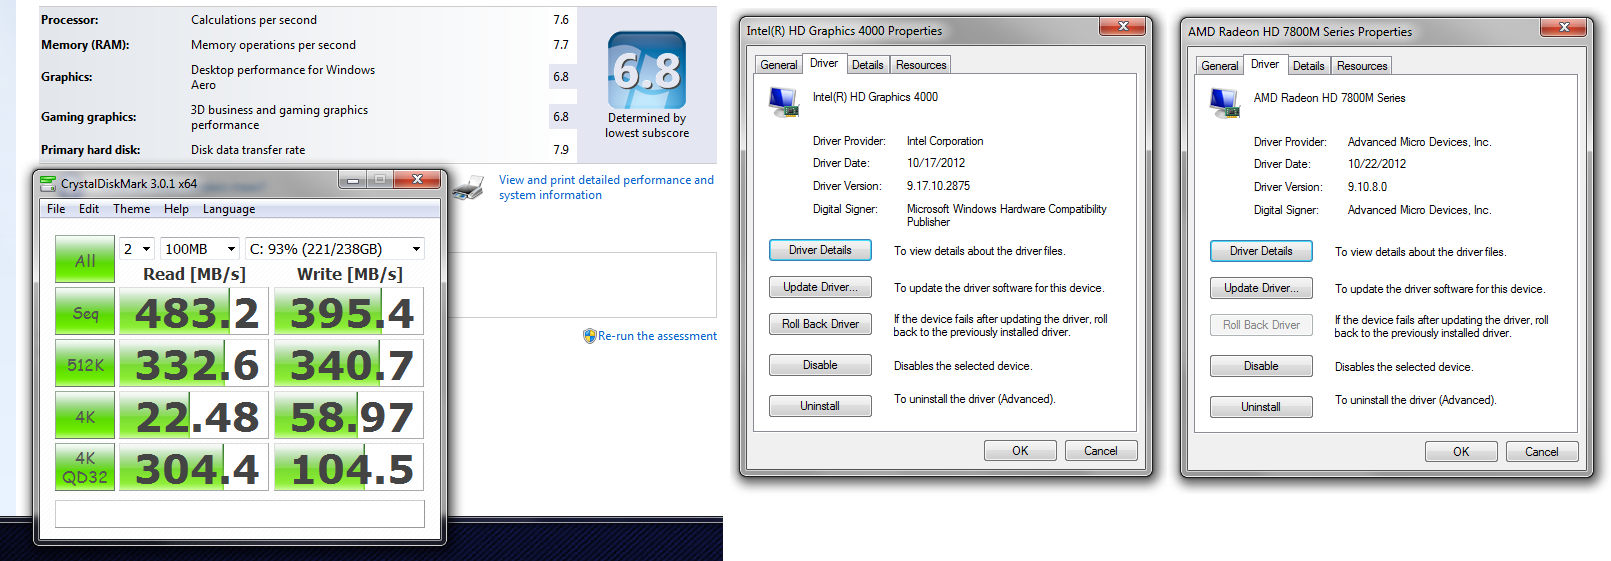Open View and print detailed performance link
Viewport: 1611px width, 561px height.
[606, 187]
